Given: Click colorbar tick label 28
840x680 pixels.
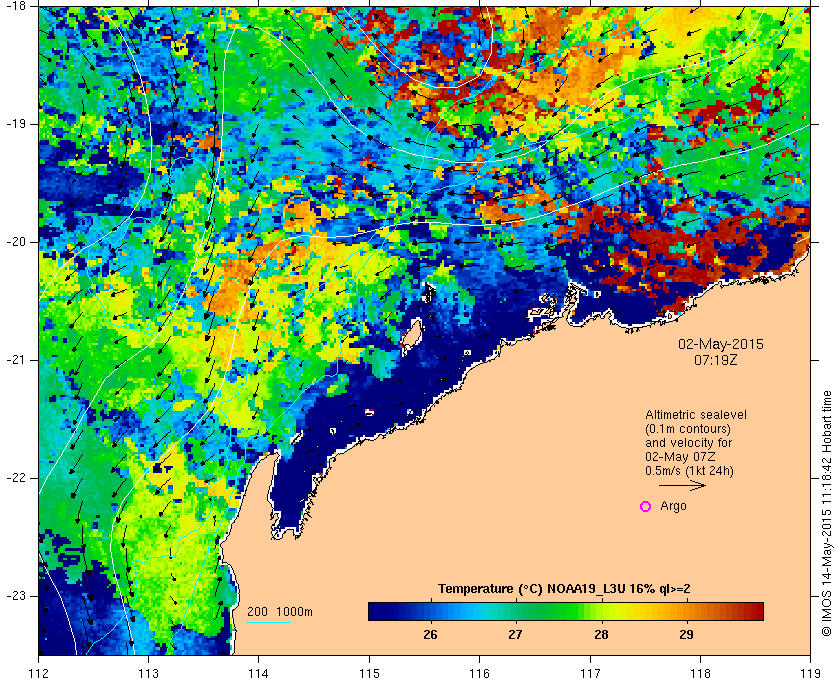Looking at the screenshot, I should [601, 635].
